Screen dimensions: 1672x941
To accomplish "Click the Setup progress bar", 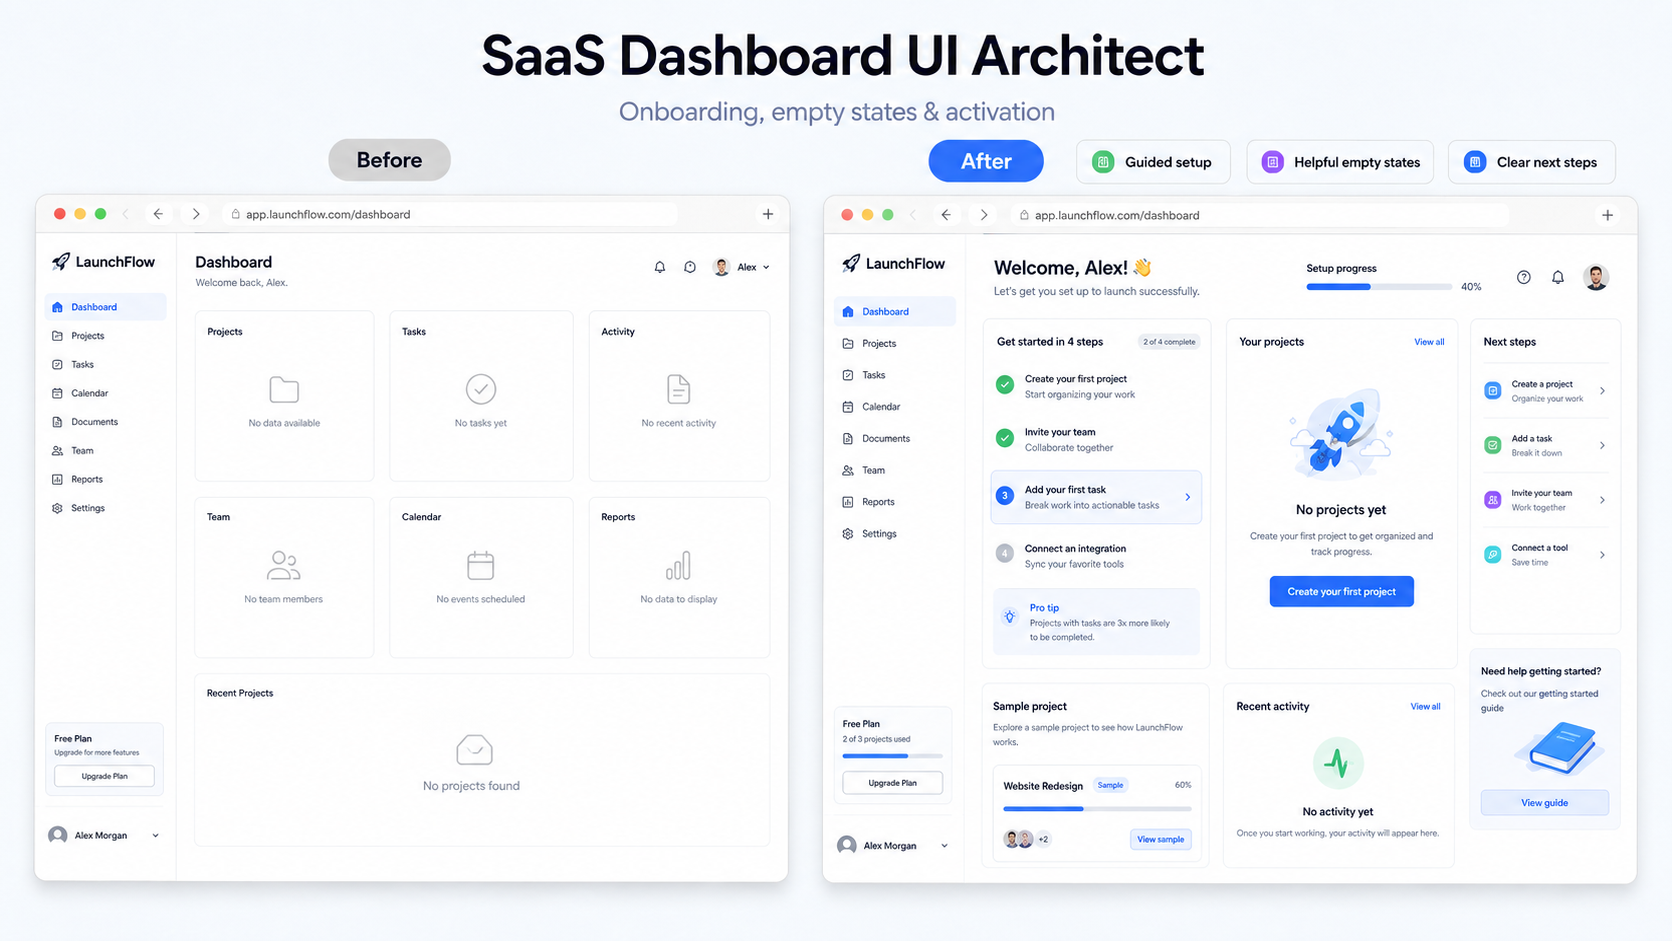I will point(1379,287).
